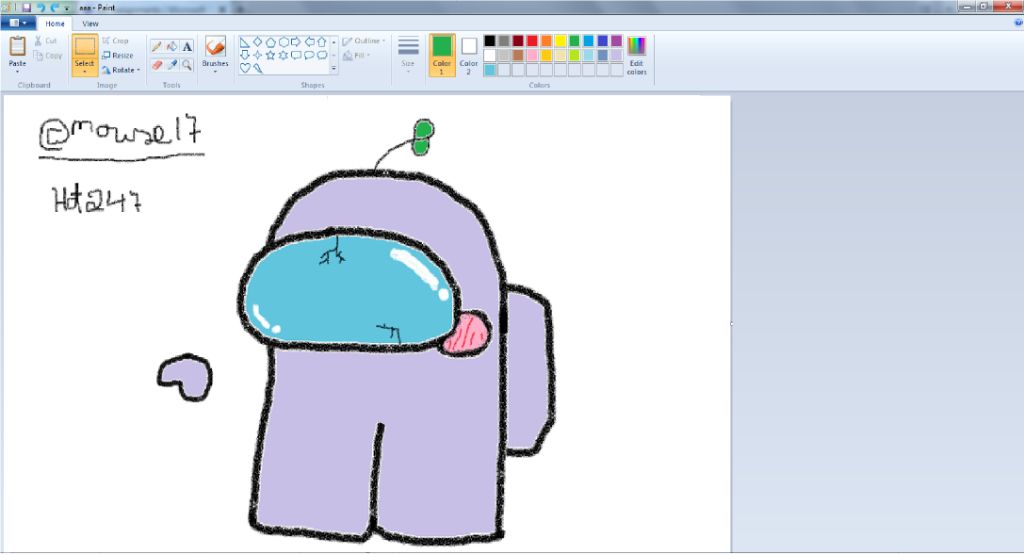
Task: Open the Resize dialog
Action: click(118, 56)
